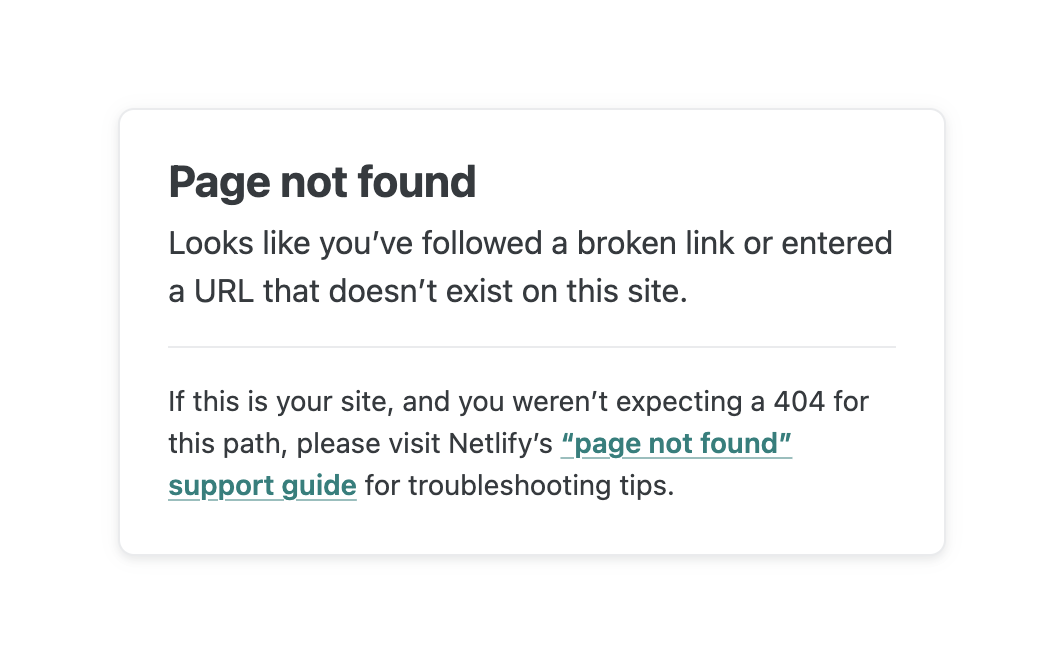The width and height of the screenshot is (1052, 668).
Task: Click the horizontal divider line in the card
Action: point(531,347)
